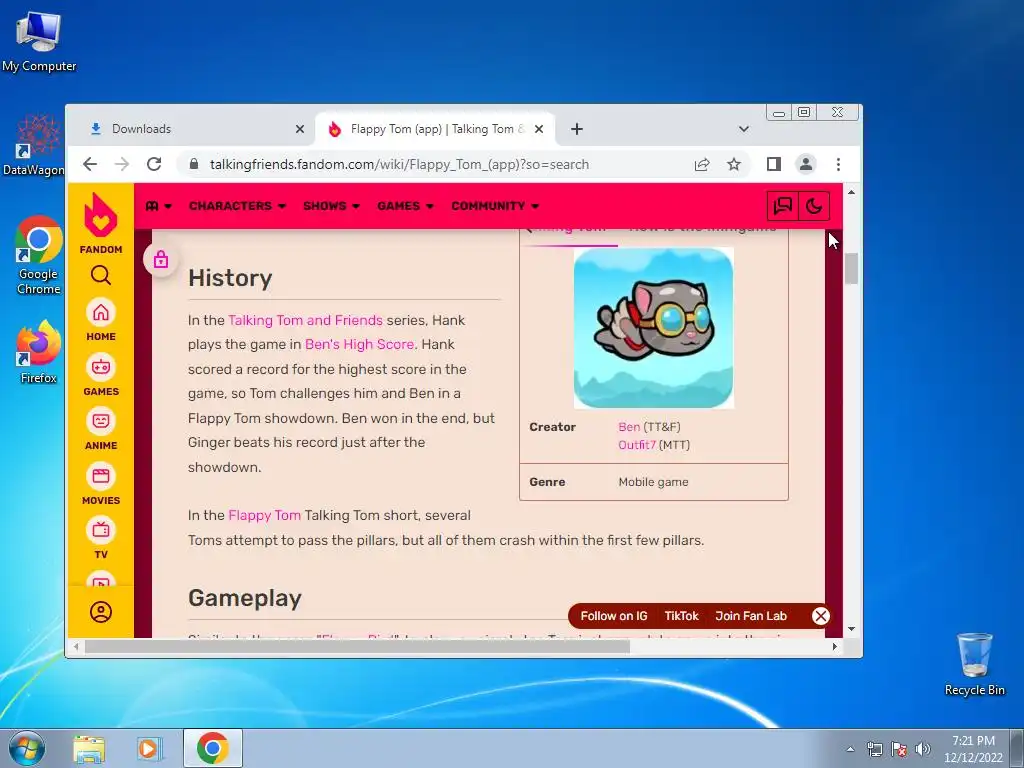Open Ben's High Score link

tap(359, 344)
